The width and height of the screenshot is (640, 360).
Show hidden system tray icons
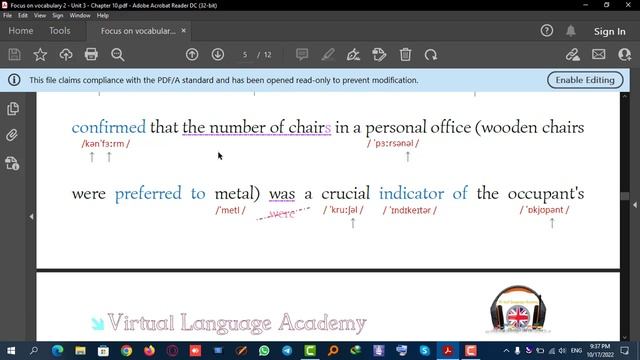tap(506, 351)
